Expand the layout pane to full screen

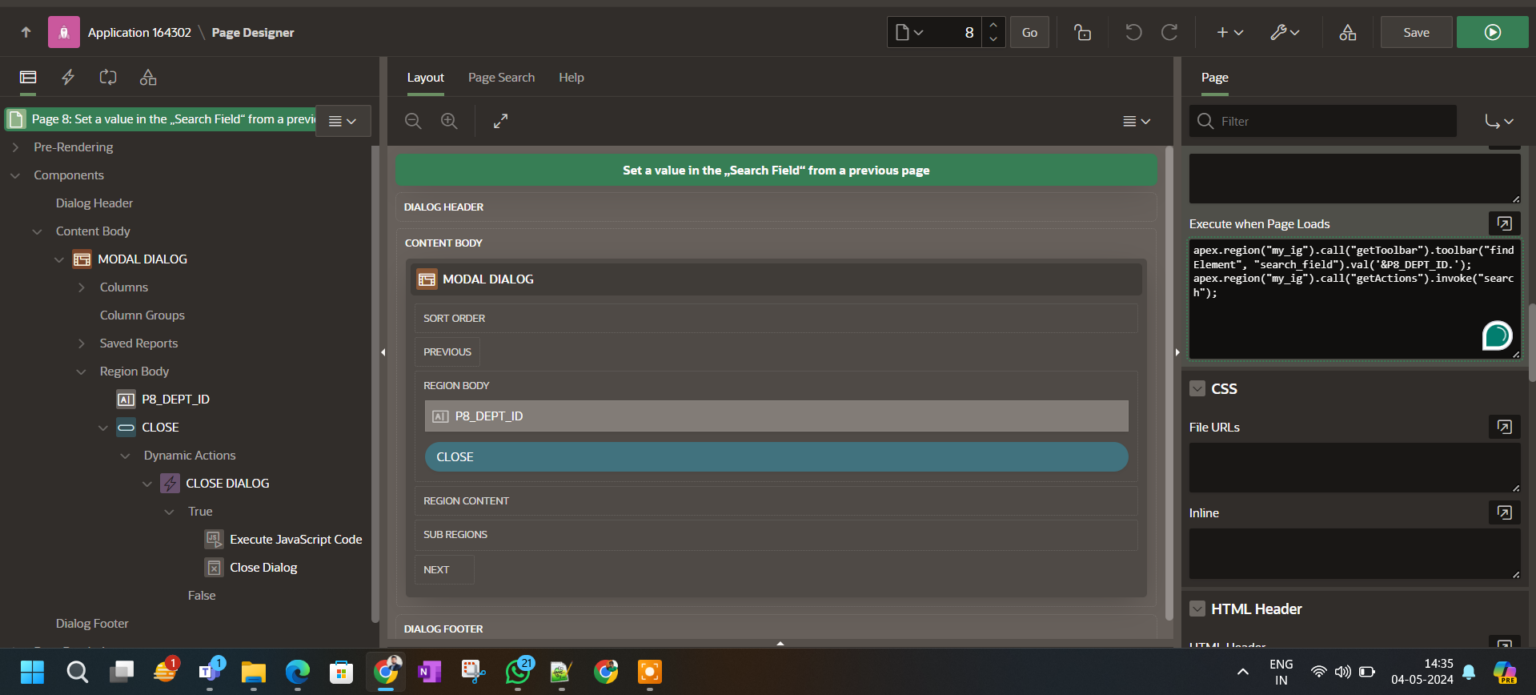point(500,120)
